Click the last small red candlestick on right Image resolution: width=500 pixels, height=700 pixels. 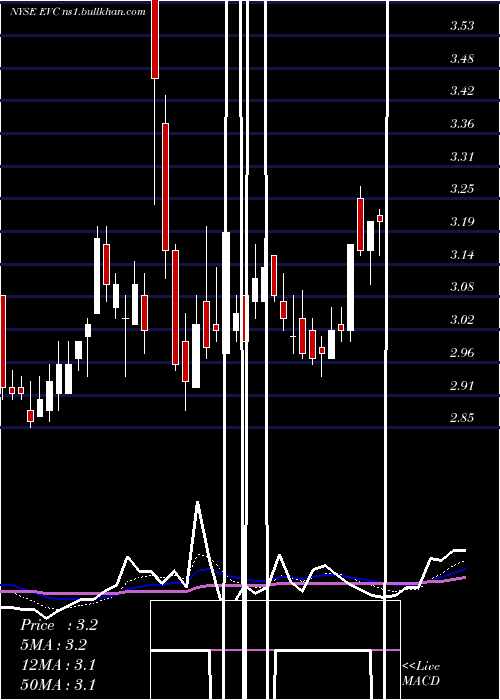tap(380, 218)
